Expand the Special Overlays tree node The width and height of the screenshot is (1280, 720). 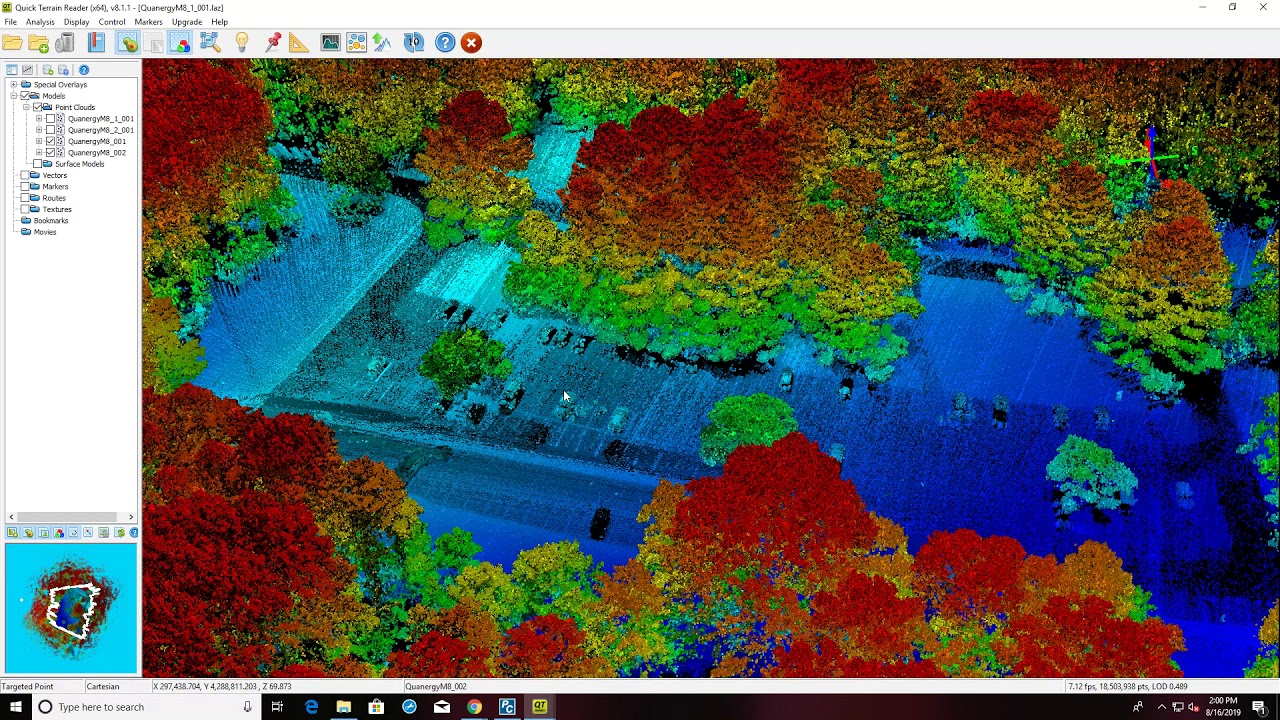[x=14, y=85]
